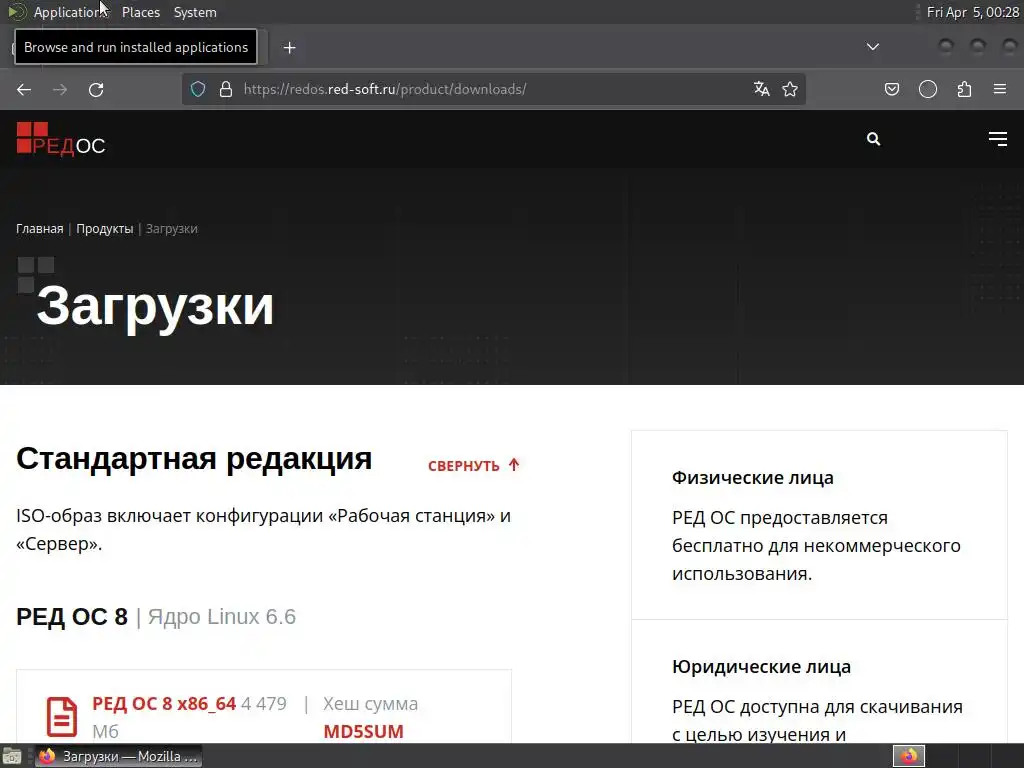
Task: Open the extensions puzzle icon
Action: pyautogui.click(x=965, y=89)
